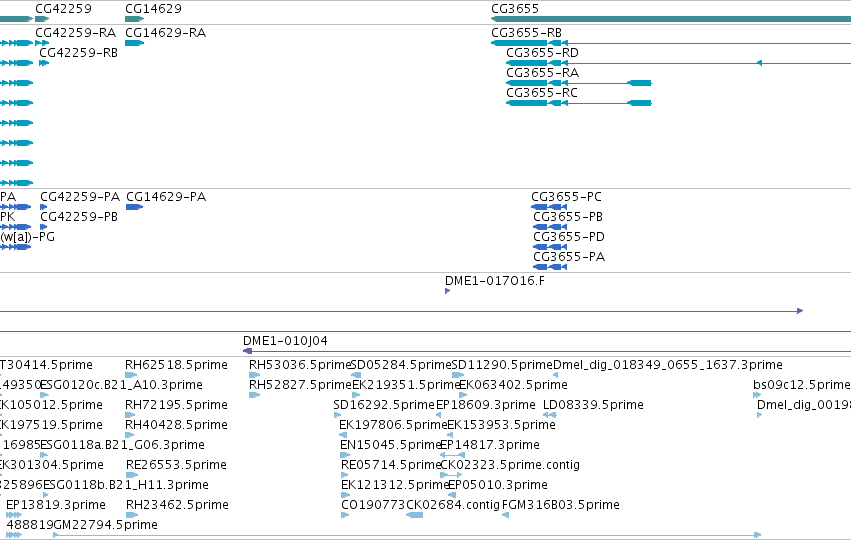The width and height of the screenshot is (851, 540).
Task: Click the EP18609.3prime EST label
Action: (x=486, y=405)
